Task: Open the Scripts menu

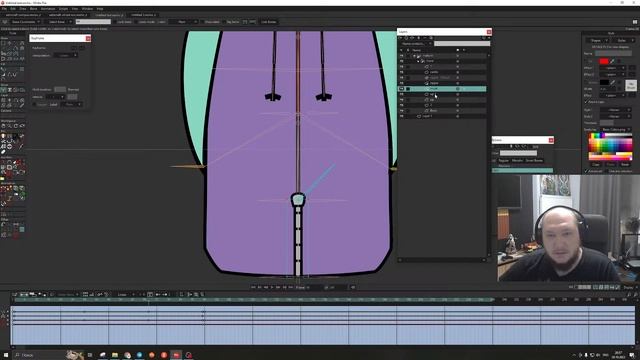Action: 64,9
